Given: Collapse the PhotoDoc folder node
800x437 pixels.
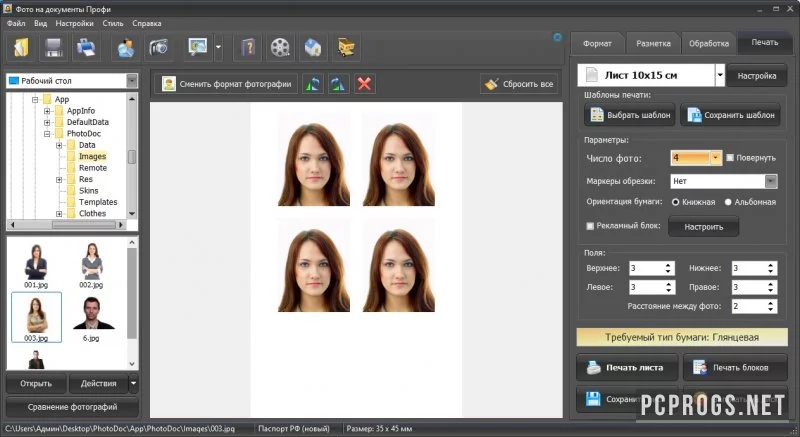Looking at the screenshot, I should (47, 134).
